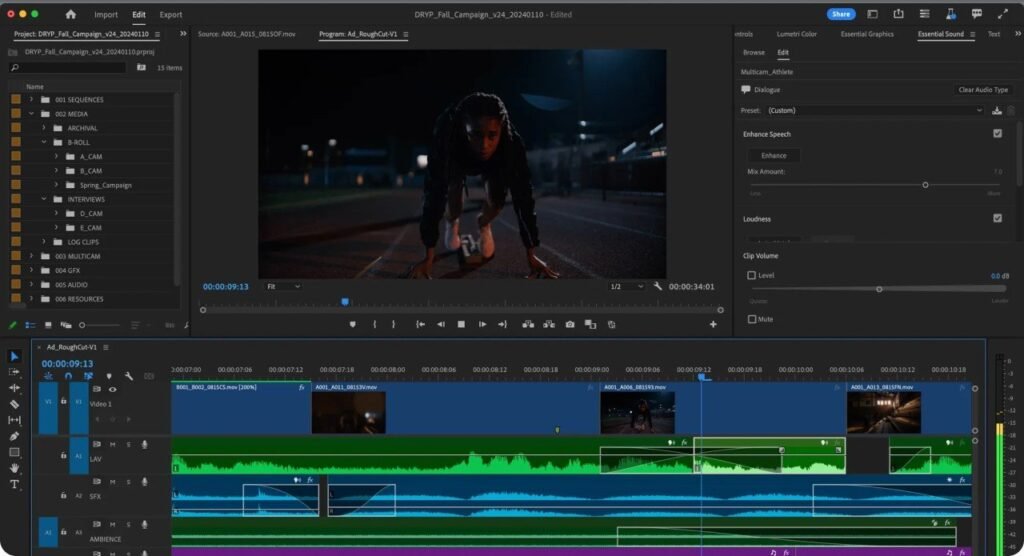Viewport: 1024px width, 556px height.
Task: Select the Selection tool arrow
Action: [x=14, y=356]
